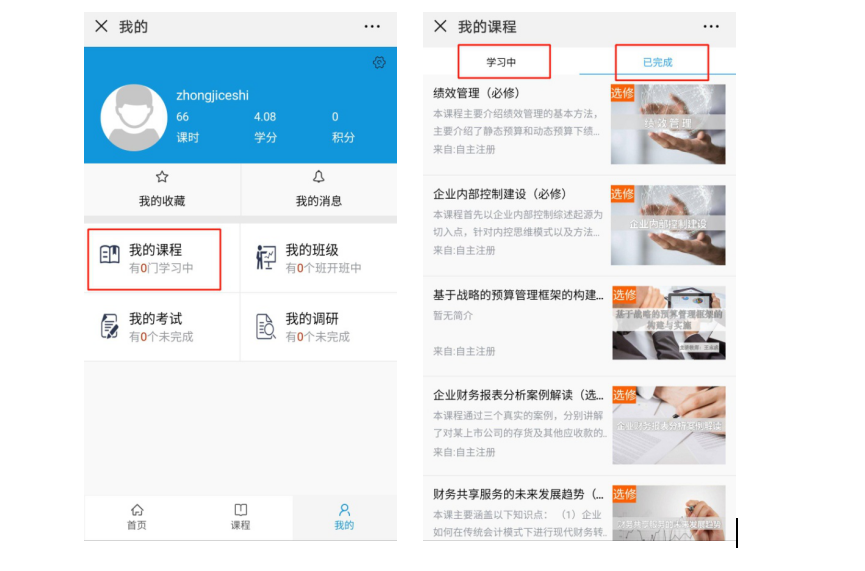Viewport: 865px width, 571px height.
Task: Open 我的课程 entry
Action: [154, 259]
